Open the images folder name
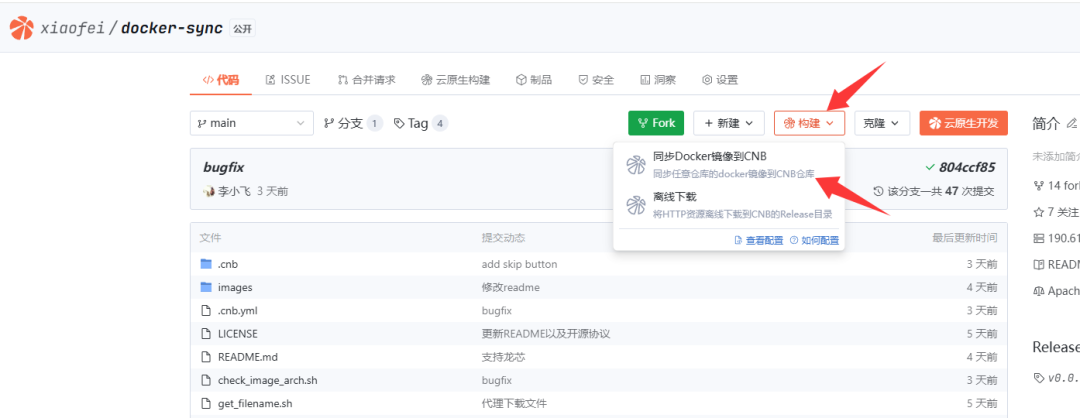The width and height of the screenshot is (1080, 418). [x=235, y=287]
